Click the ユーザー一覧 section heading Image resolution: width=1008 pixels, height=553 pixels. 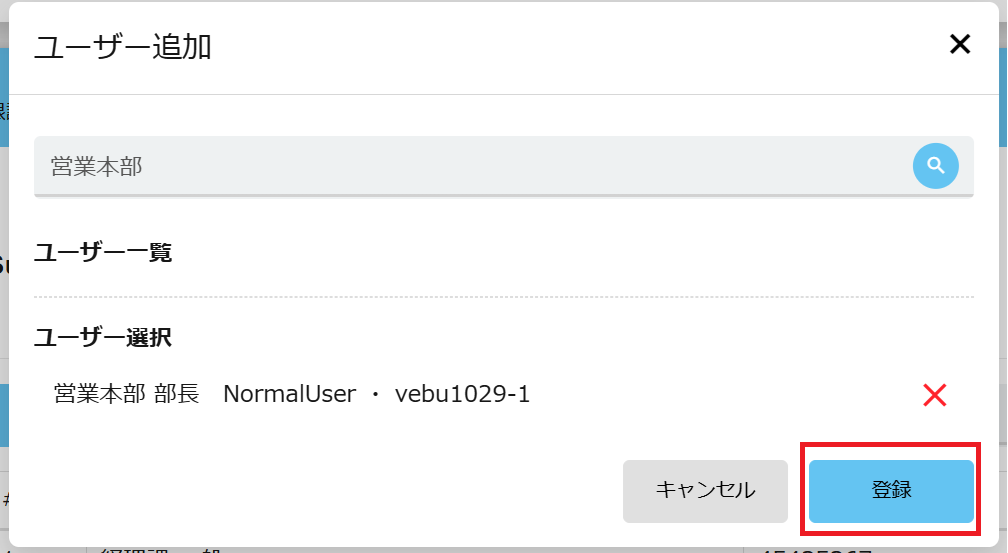(103, 253)
